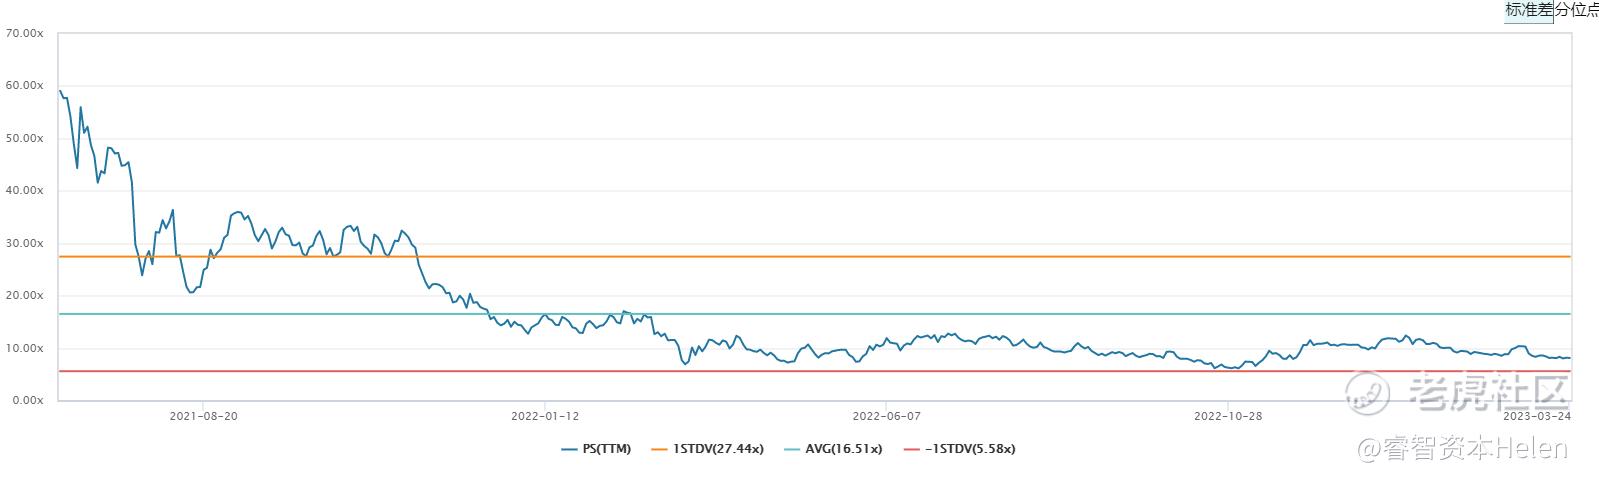Viewport: 1599px width, 484px height.
Task: Click the red -1STDV legend line marker
Action: click(911, 450)
